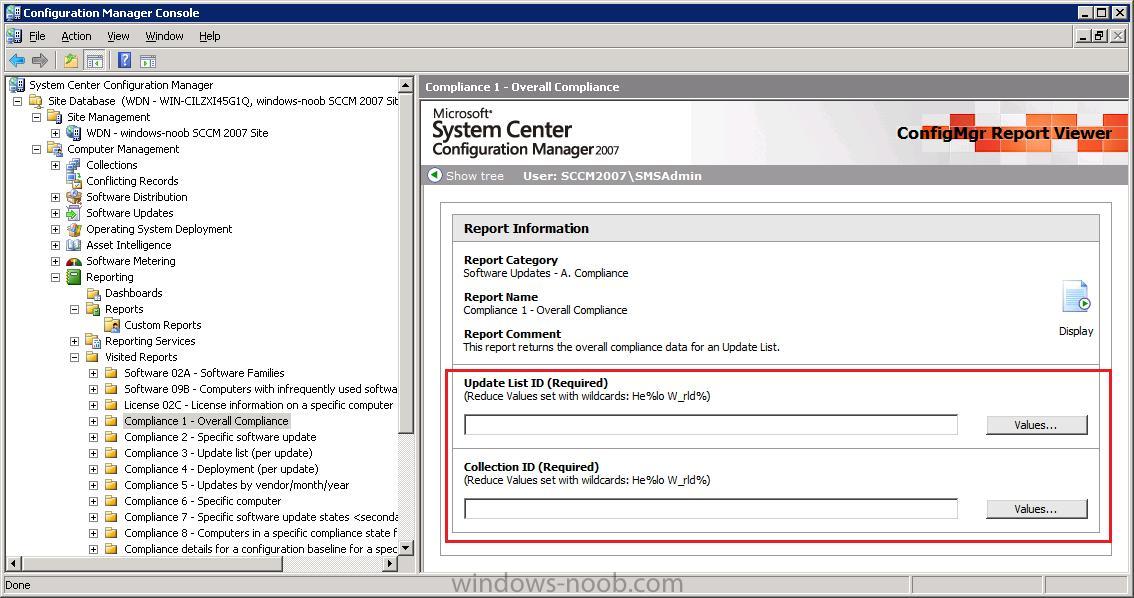Click the WDN site server icon
This screenshot has height=598, width=1134.
[x=73, y=132]
